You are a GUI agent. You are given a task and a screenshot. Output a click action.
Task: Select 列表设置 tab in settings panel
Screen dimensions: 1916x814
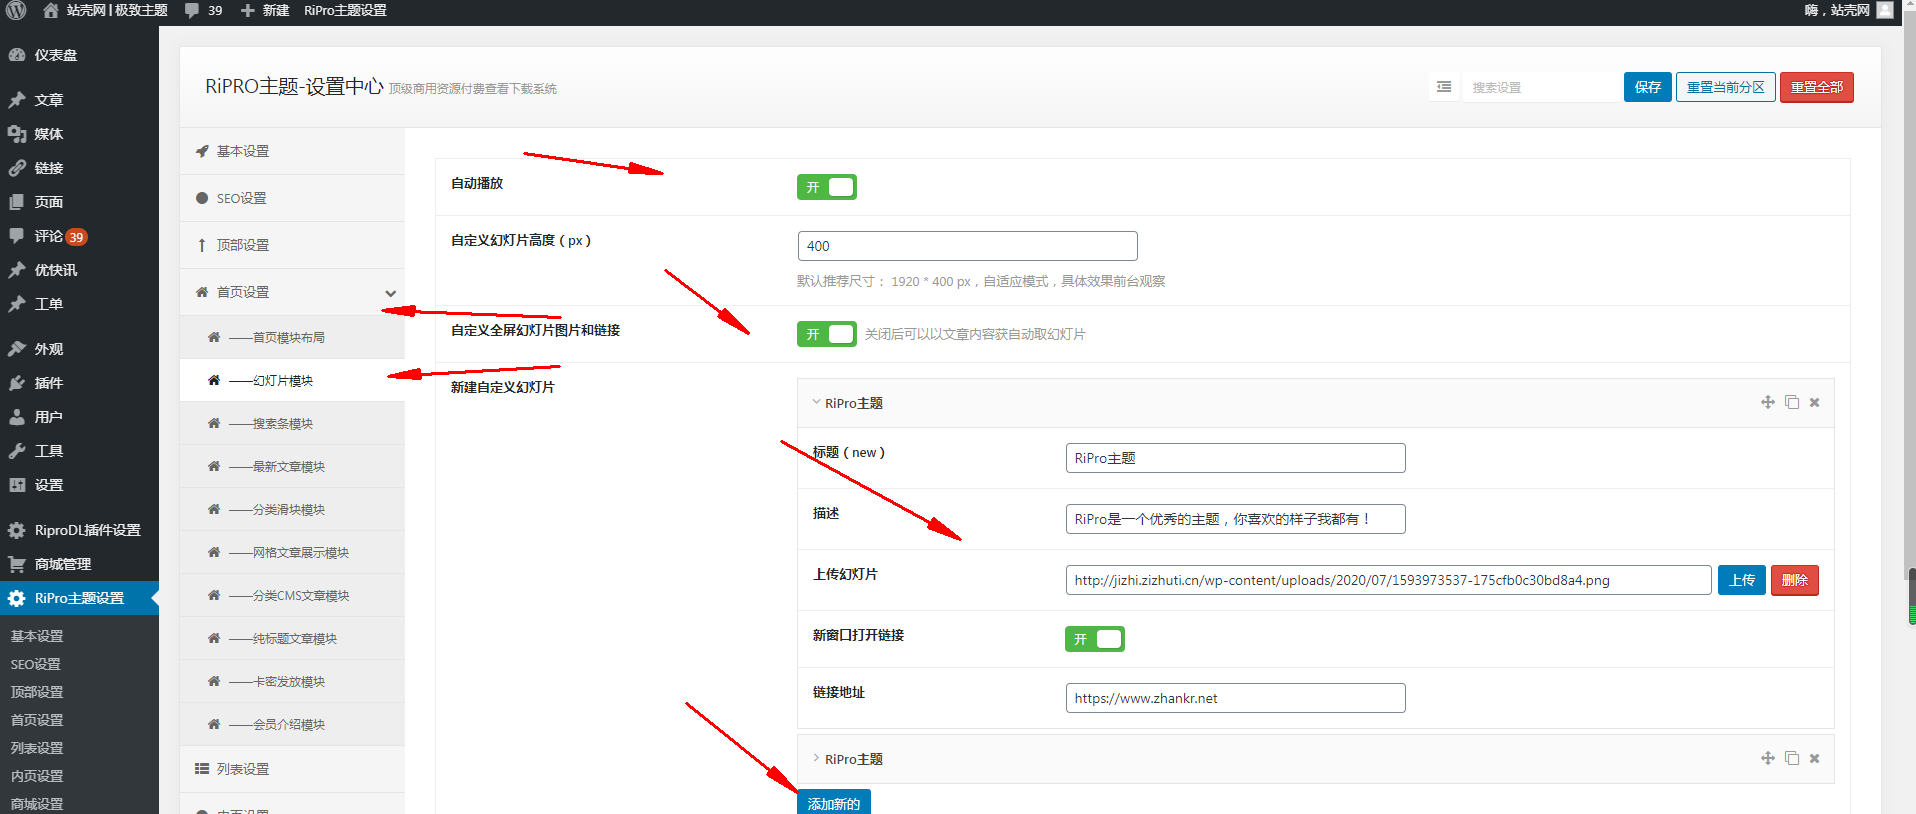pos(292,769)
